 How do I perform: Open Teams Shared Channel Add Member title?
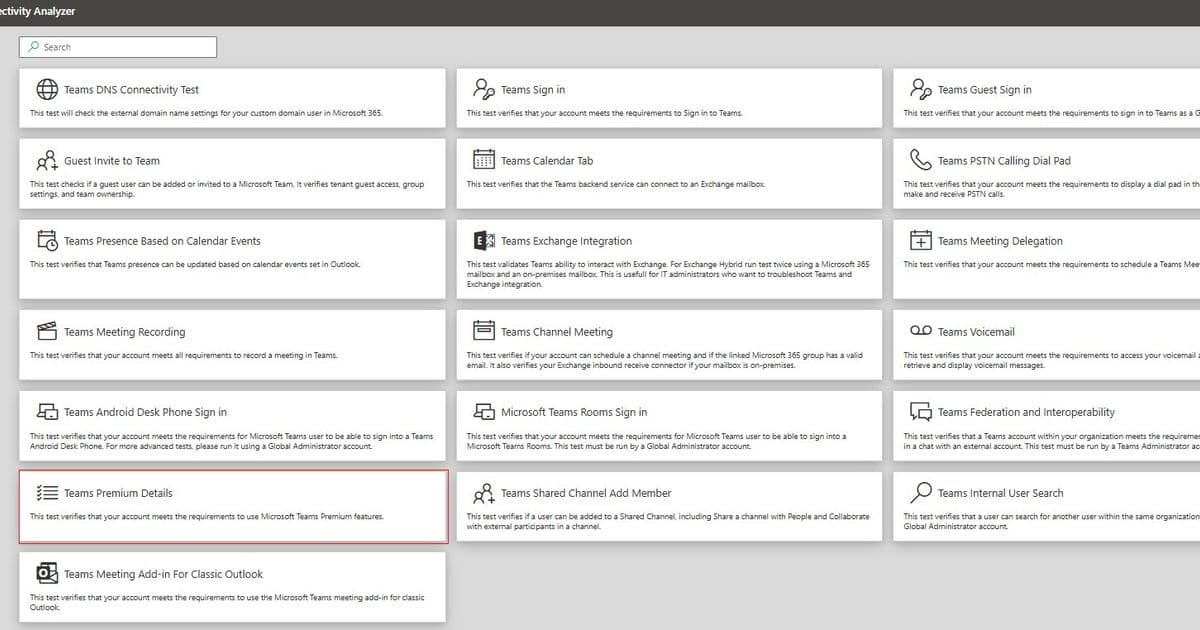coord(586,493)
